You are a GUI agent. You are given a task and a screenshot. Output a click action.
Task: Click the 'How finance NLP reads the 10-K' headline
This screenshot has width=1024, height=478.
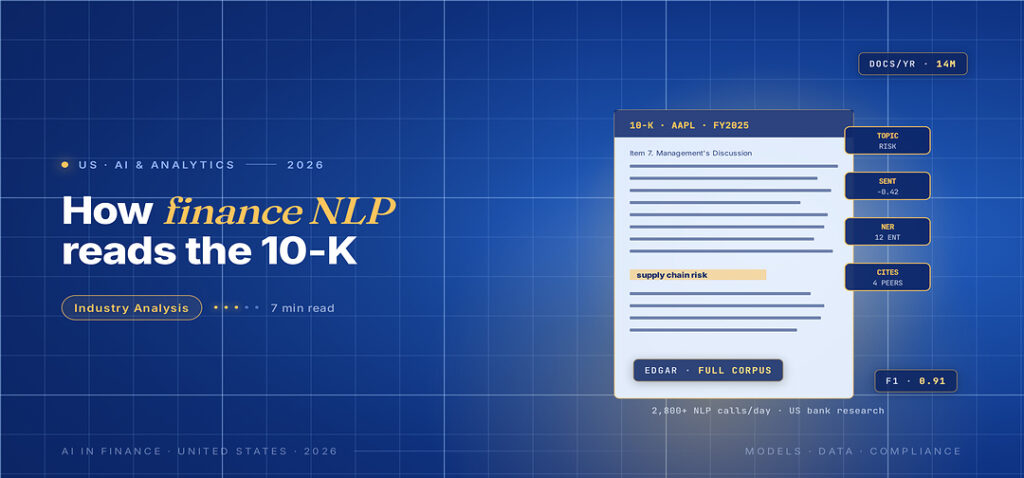229,231
